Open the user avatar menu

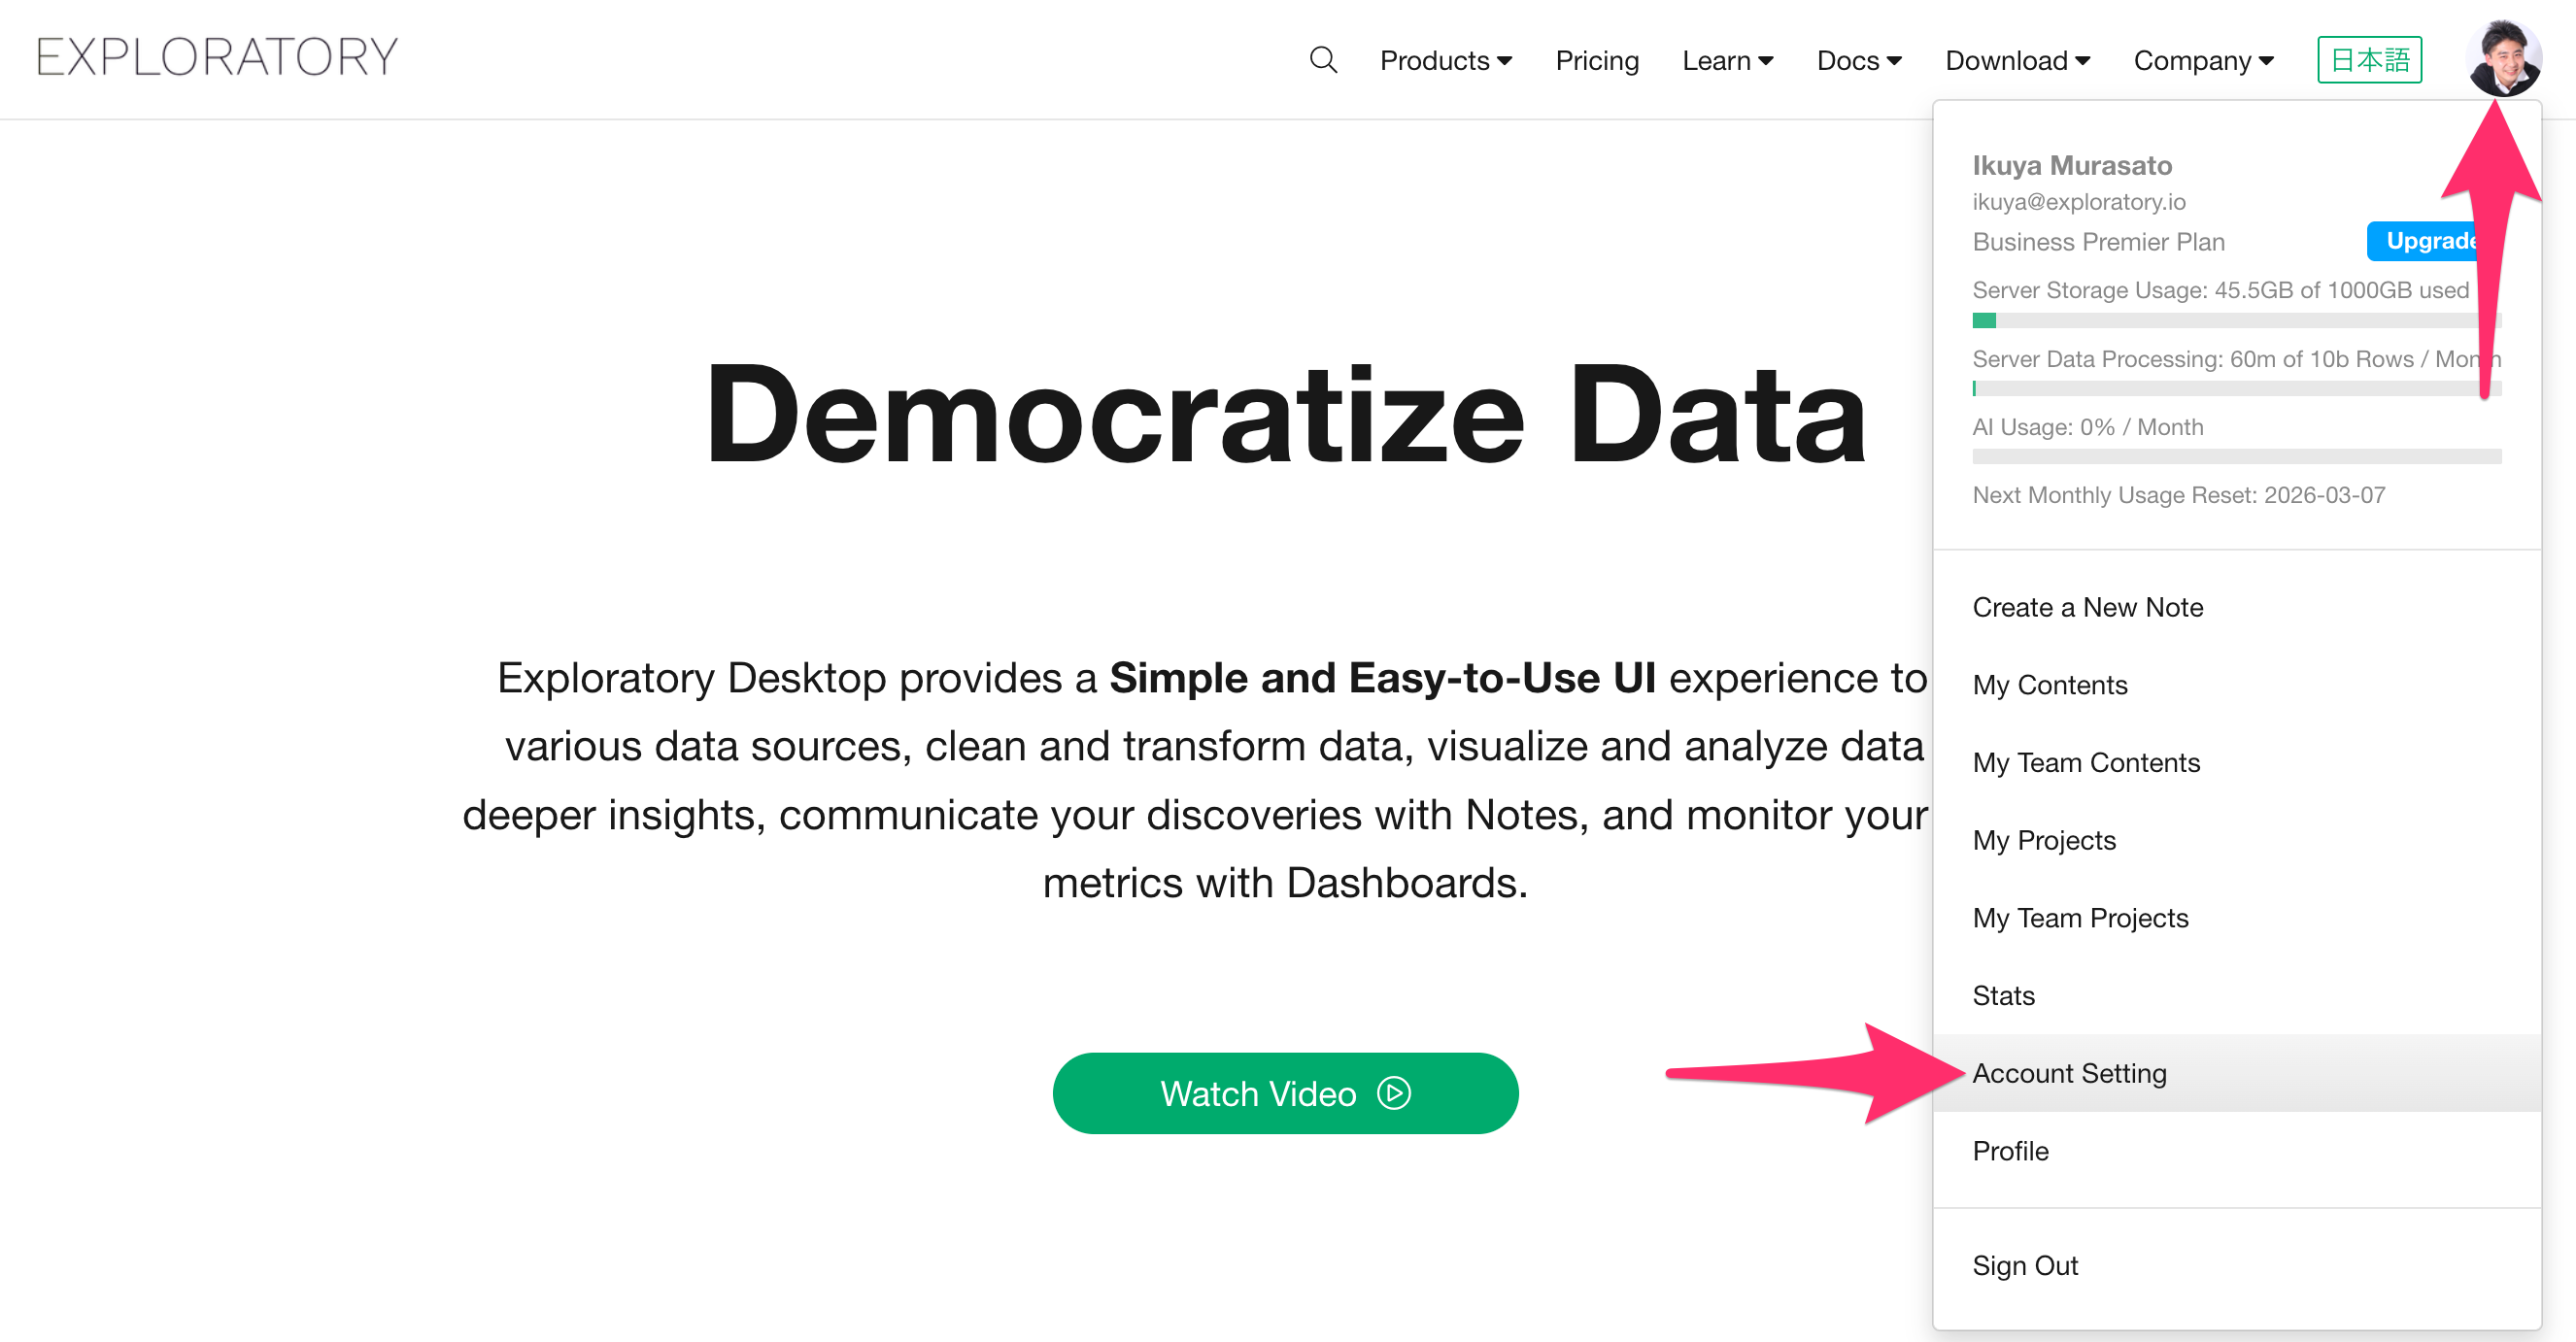click(x=2503, y=58)
